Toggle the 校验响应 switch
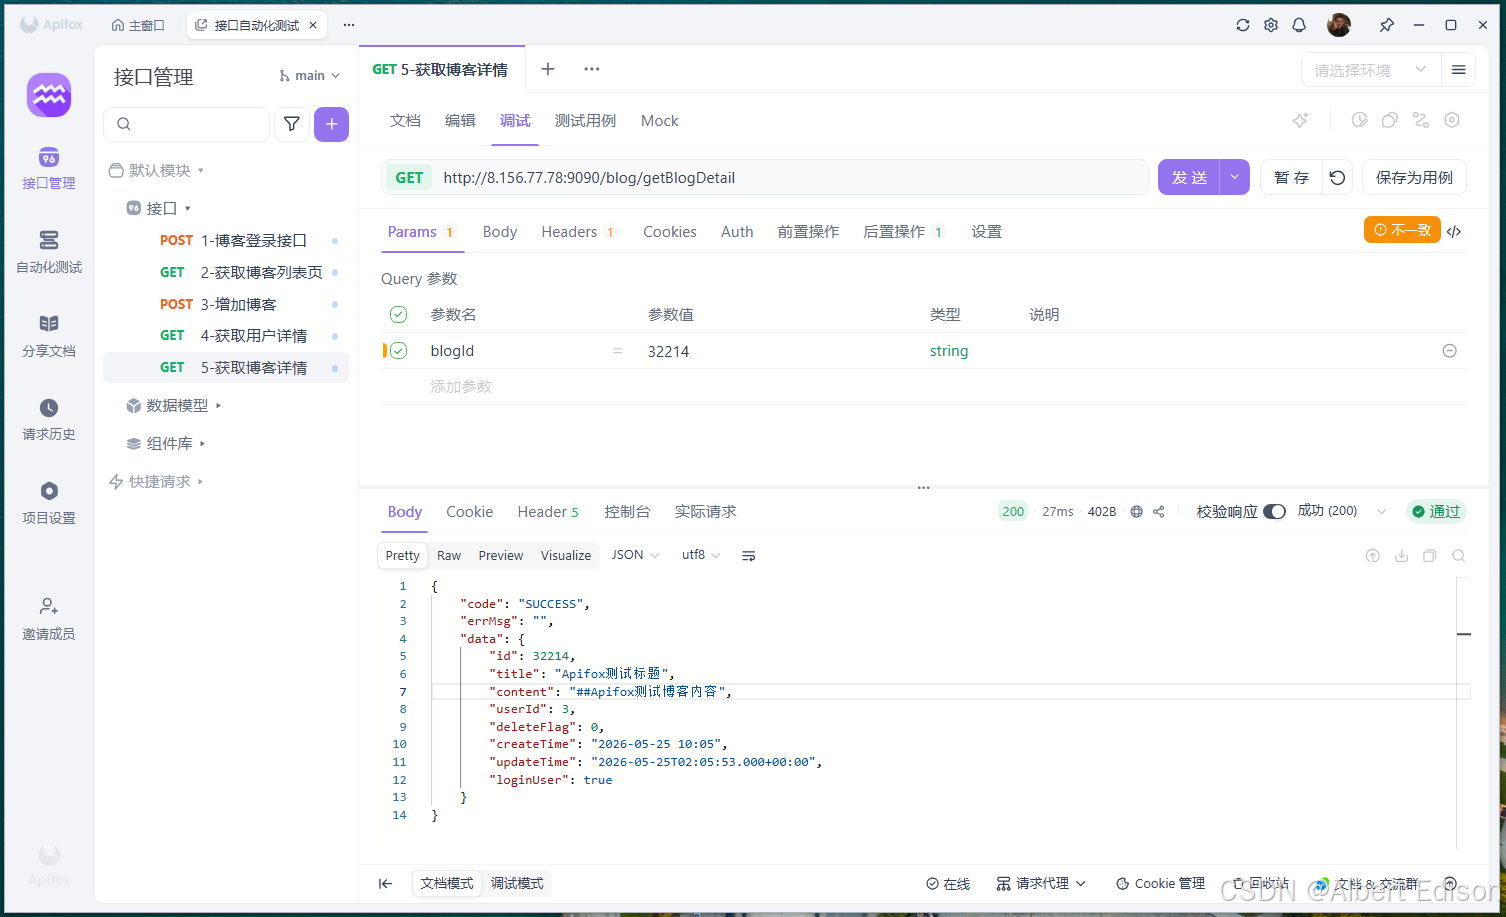Viewport: 1506px width, 917px height. point(1274,512)
